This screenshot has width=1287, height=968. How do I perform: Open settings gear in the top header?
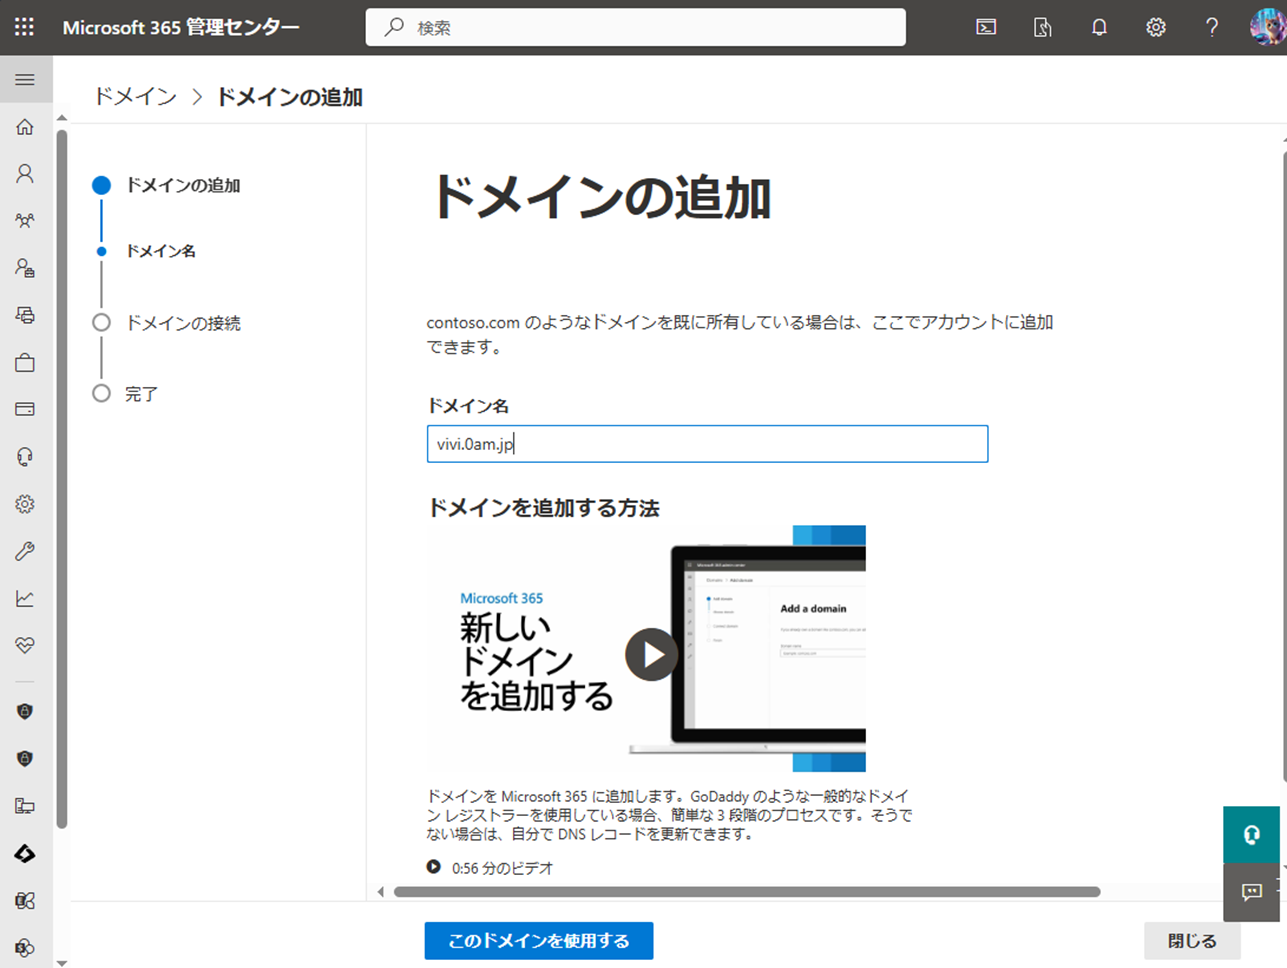point(1156,27)
